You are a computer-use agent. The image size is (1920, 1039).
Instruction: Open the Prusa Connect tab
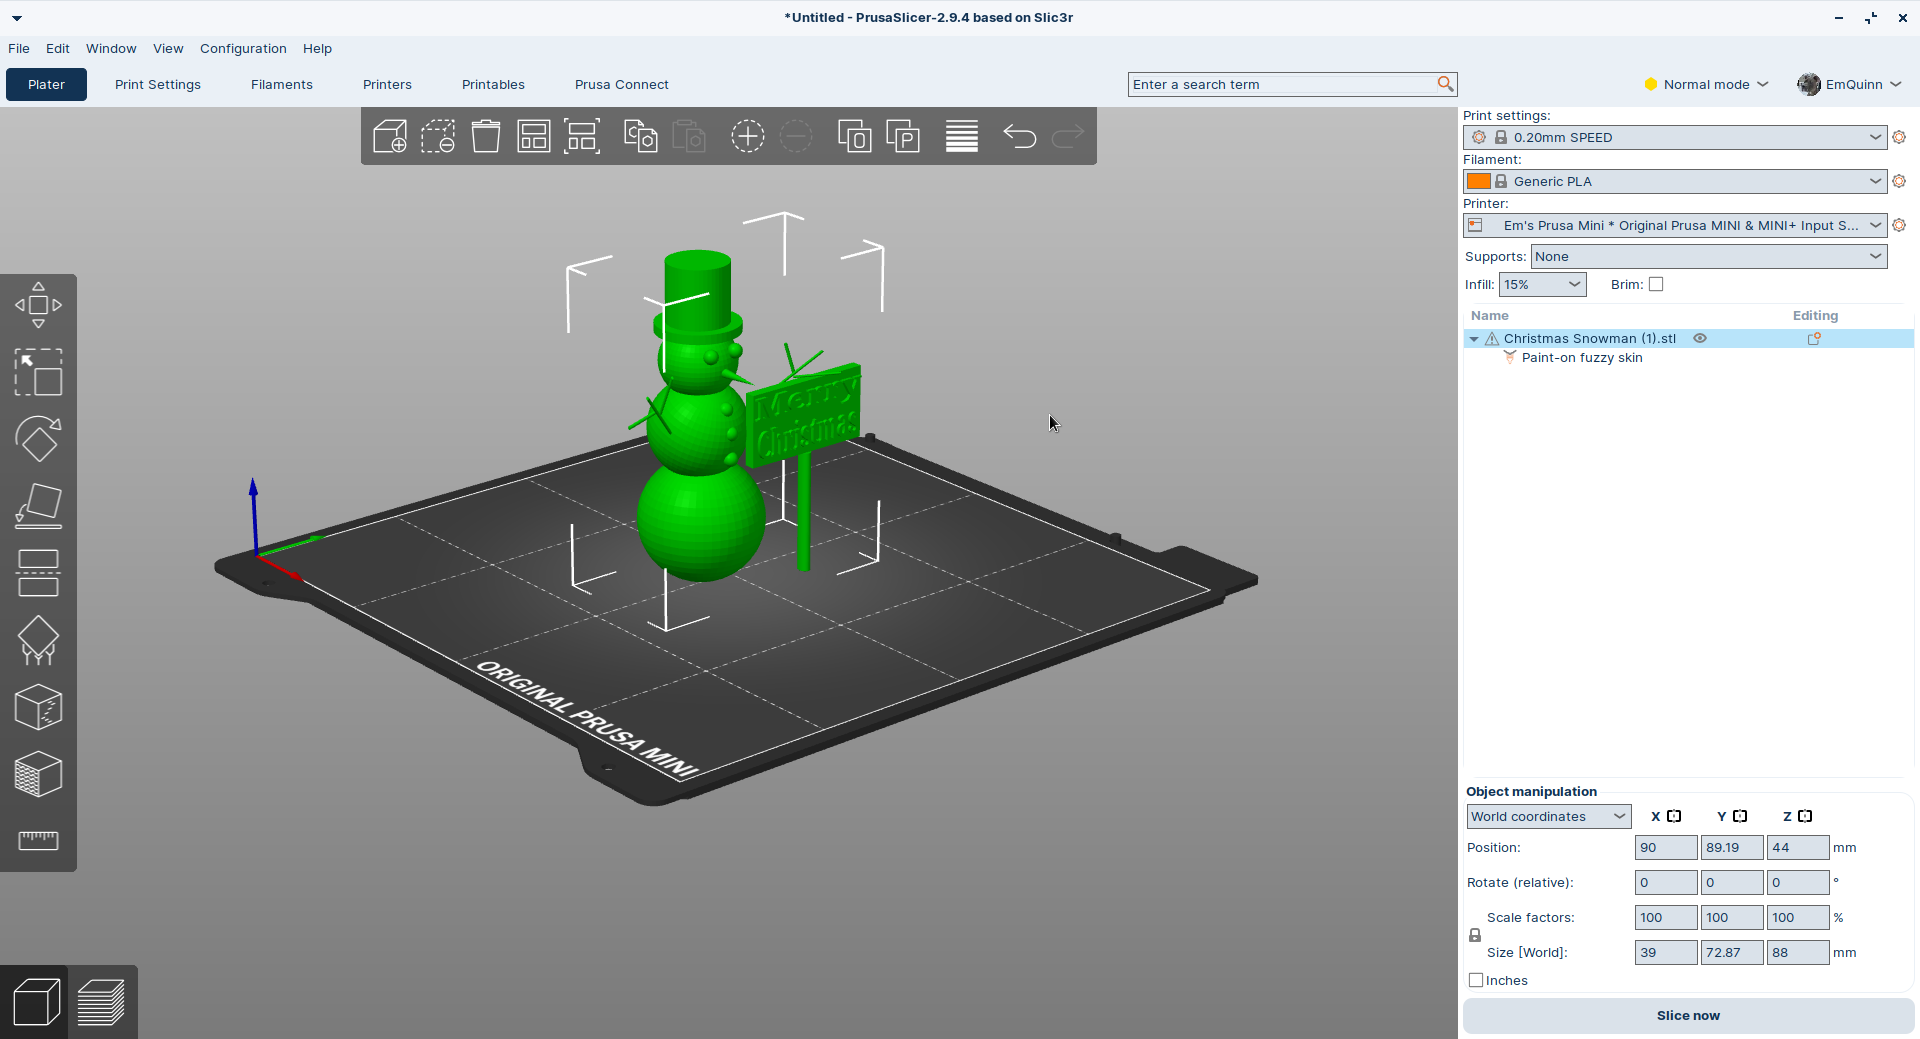point(622,84)
